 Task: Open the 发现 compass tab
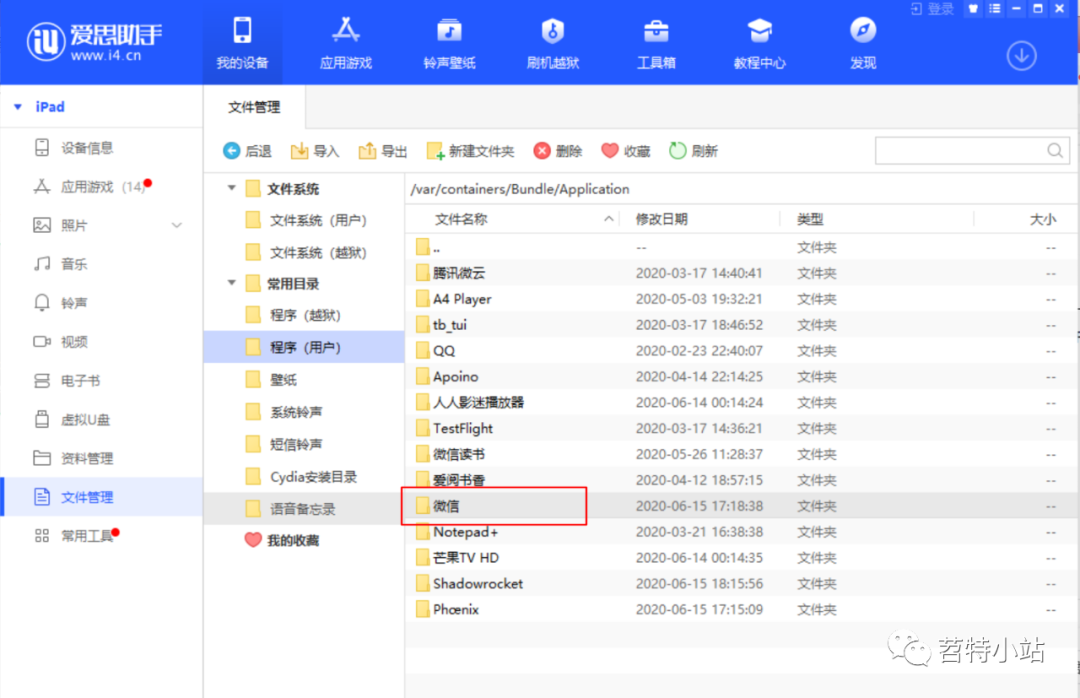tap(862, 43)
